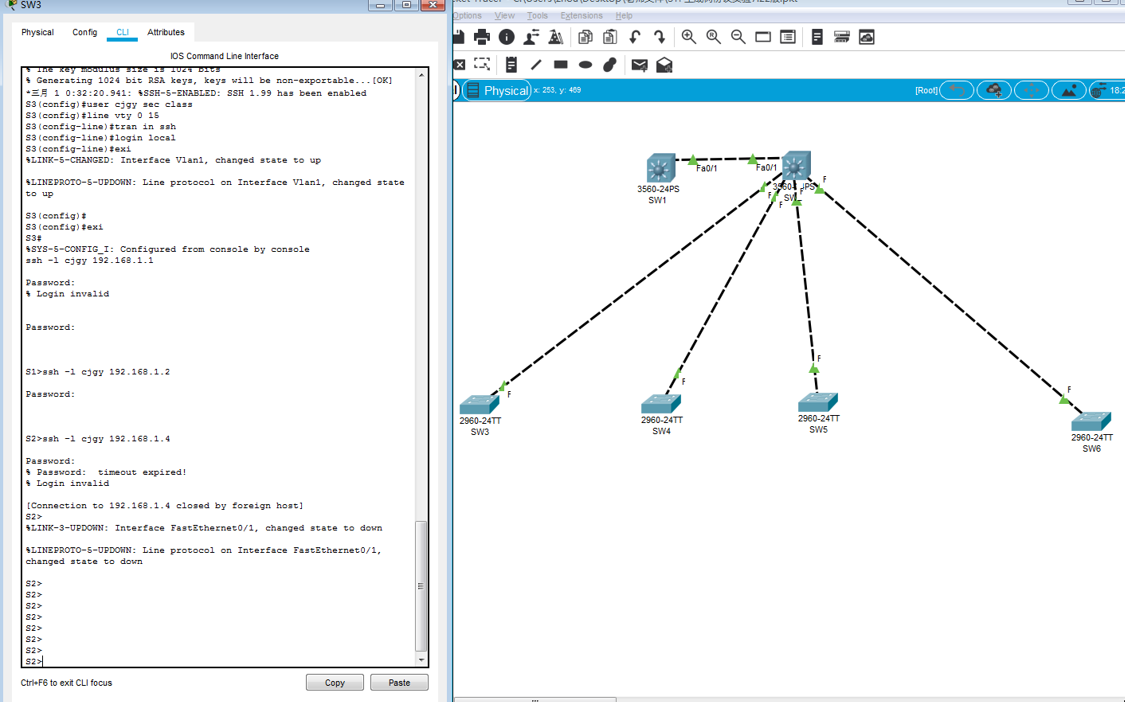
Task: Click the Undo arrow icon
Action: pyautogui.click(x=635, y=37)
